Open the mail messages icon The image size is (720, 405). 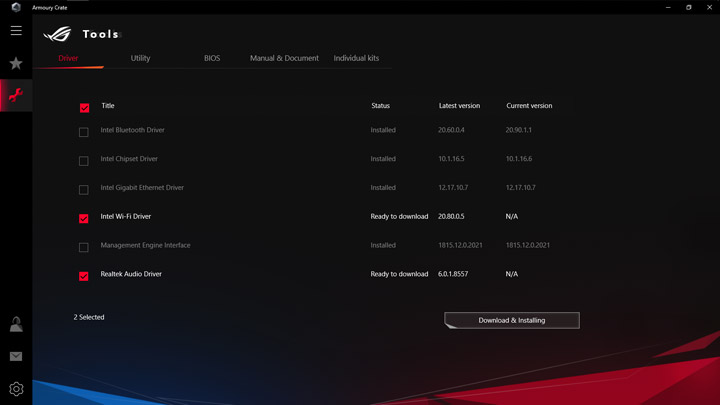click(16, 356)
